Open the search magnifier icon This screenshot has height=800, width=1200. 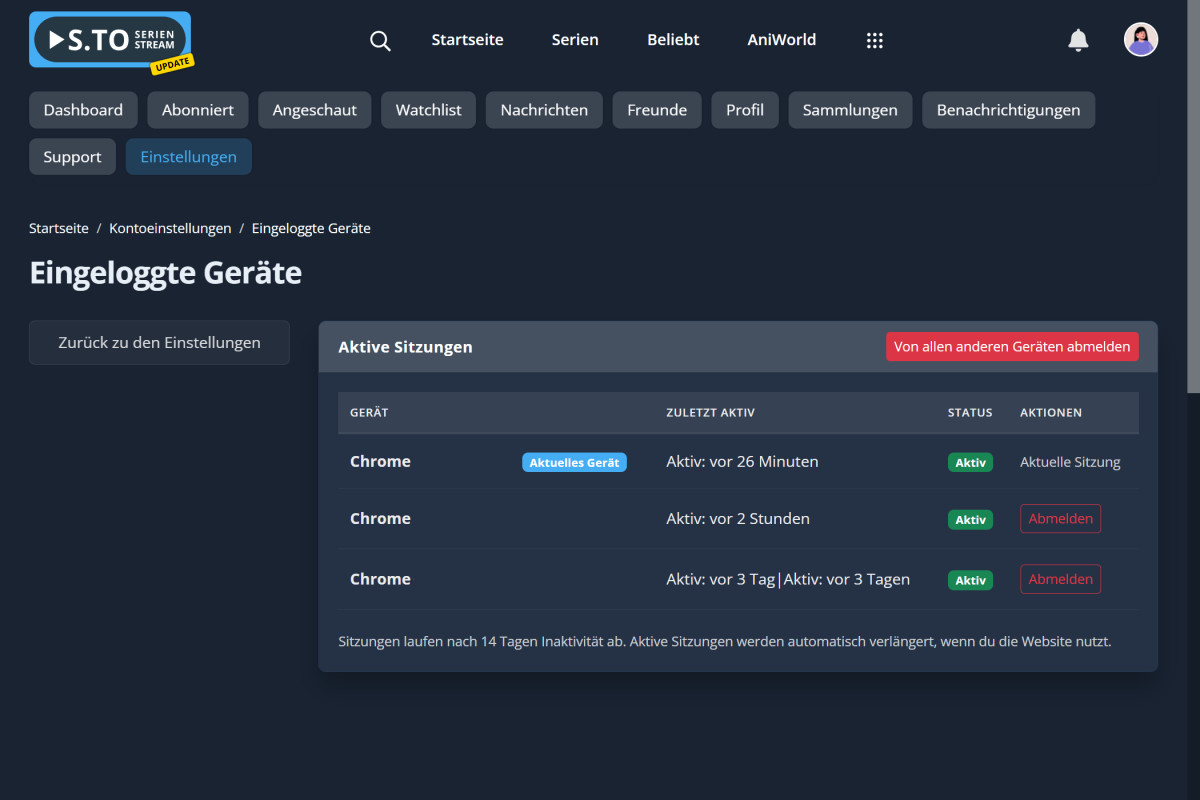coord(380,40)
